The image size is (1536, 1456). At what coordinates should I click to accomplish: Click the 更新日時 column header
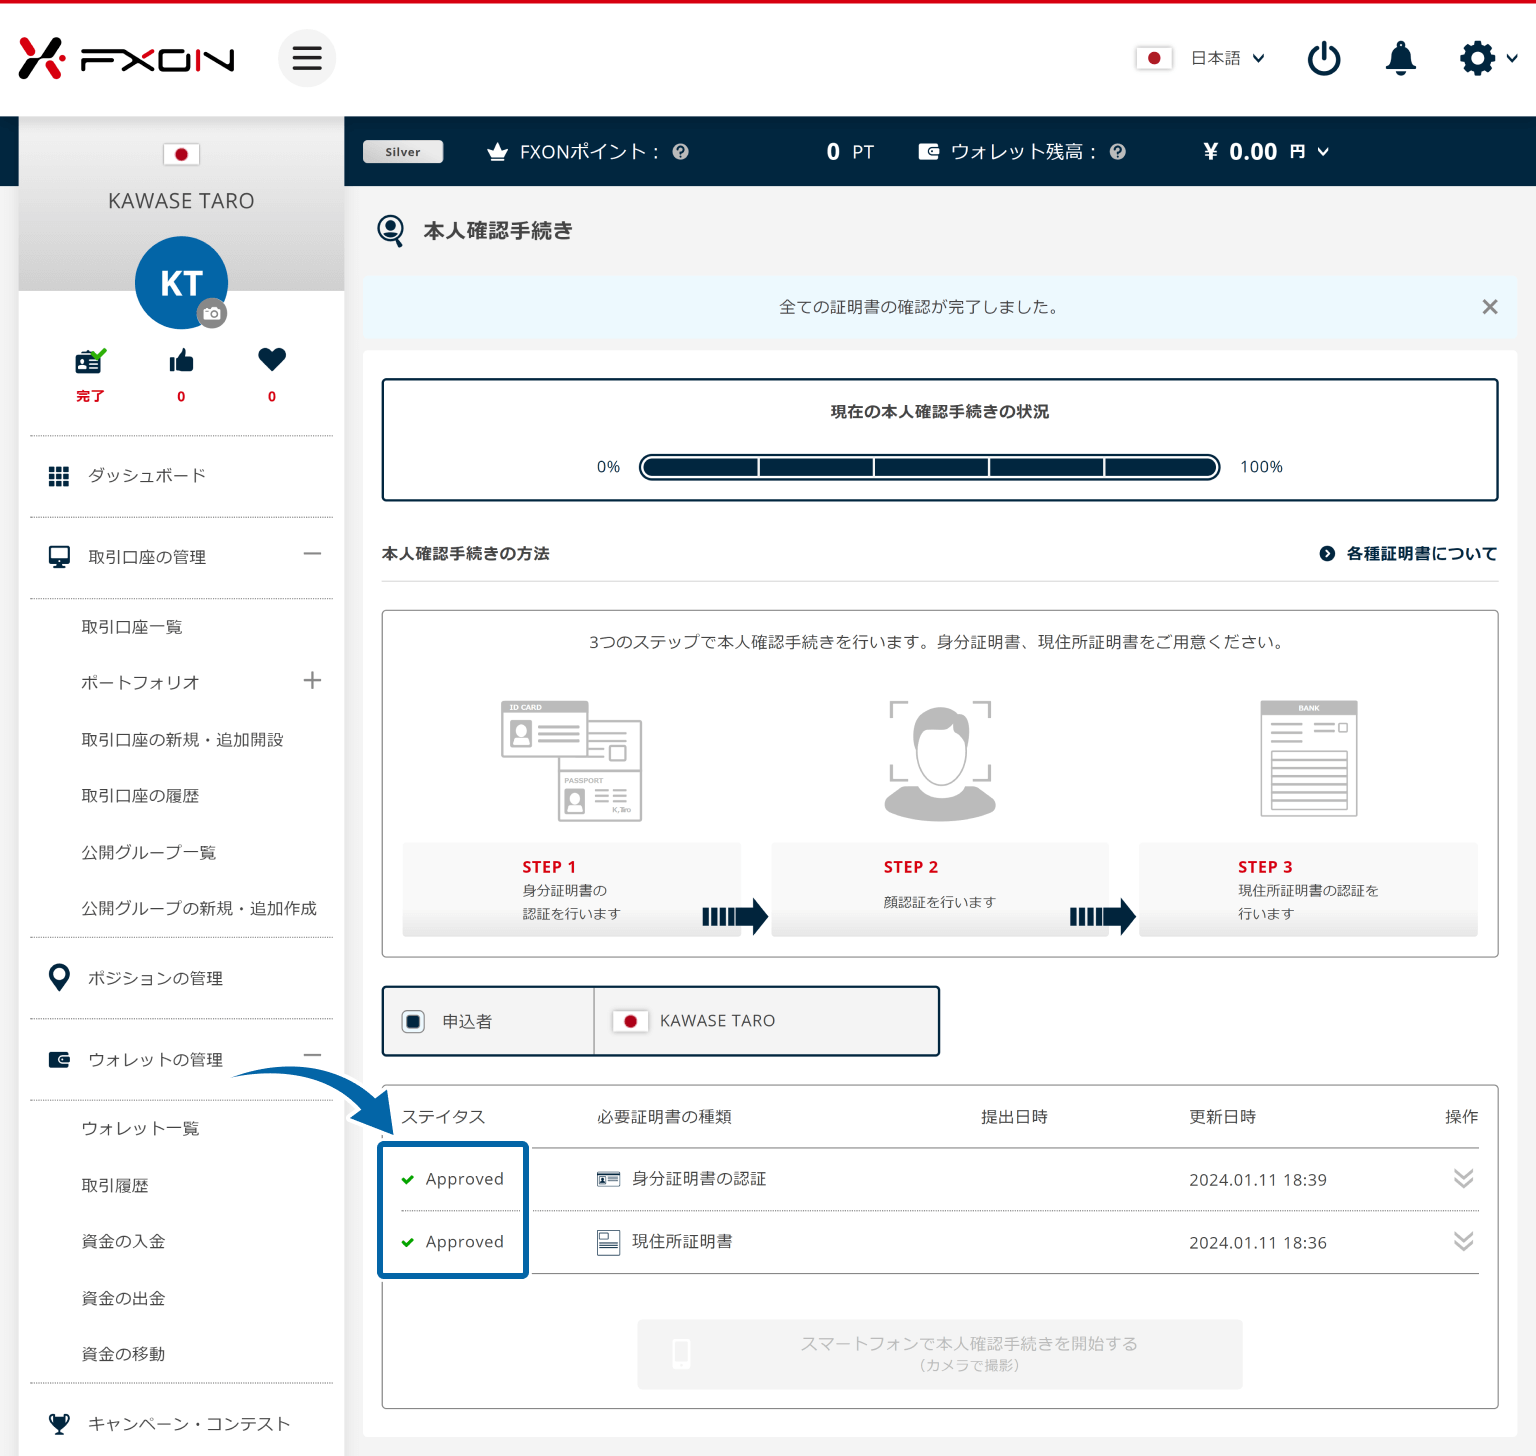(1222, 1117)
